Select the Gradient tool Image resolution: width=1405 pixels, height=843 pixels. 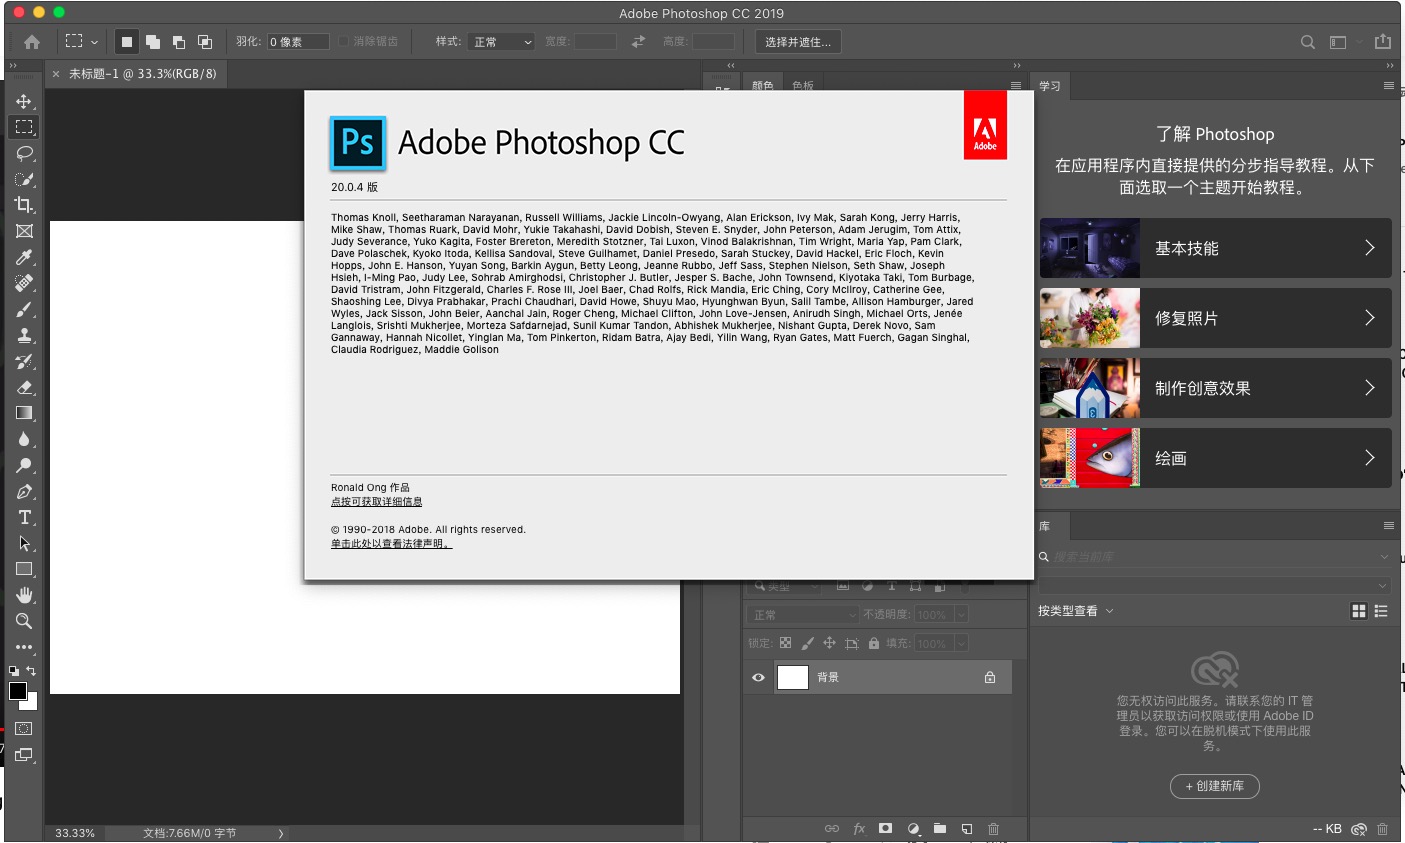coord(24,413)
